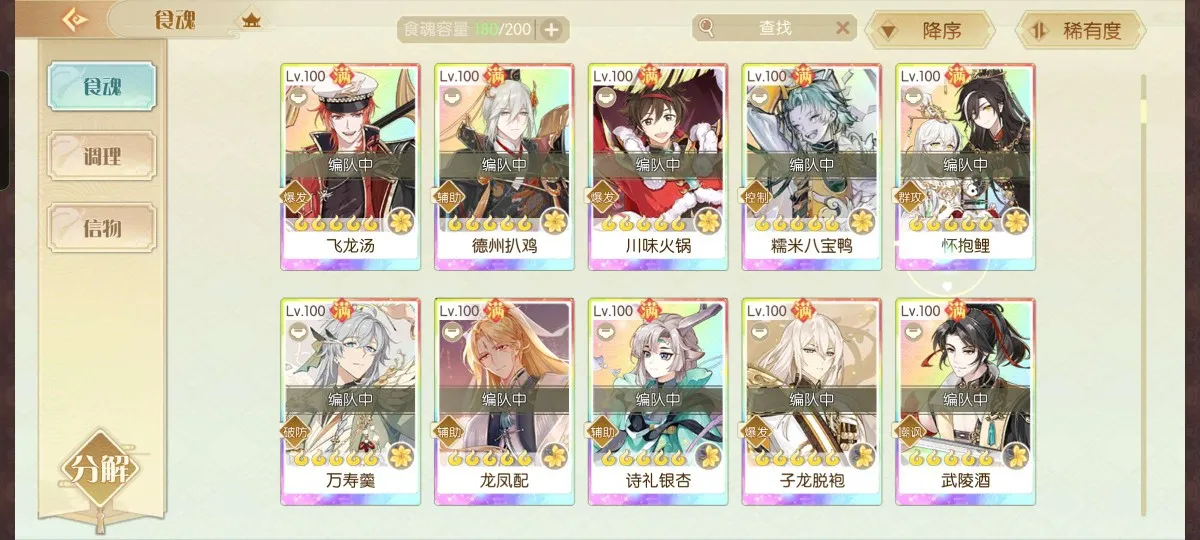Click the flower badge on 武陵酒 card
This screenshot has height=540, width=1200.
[1017, 456]
